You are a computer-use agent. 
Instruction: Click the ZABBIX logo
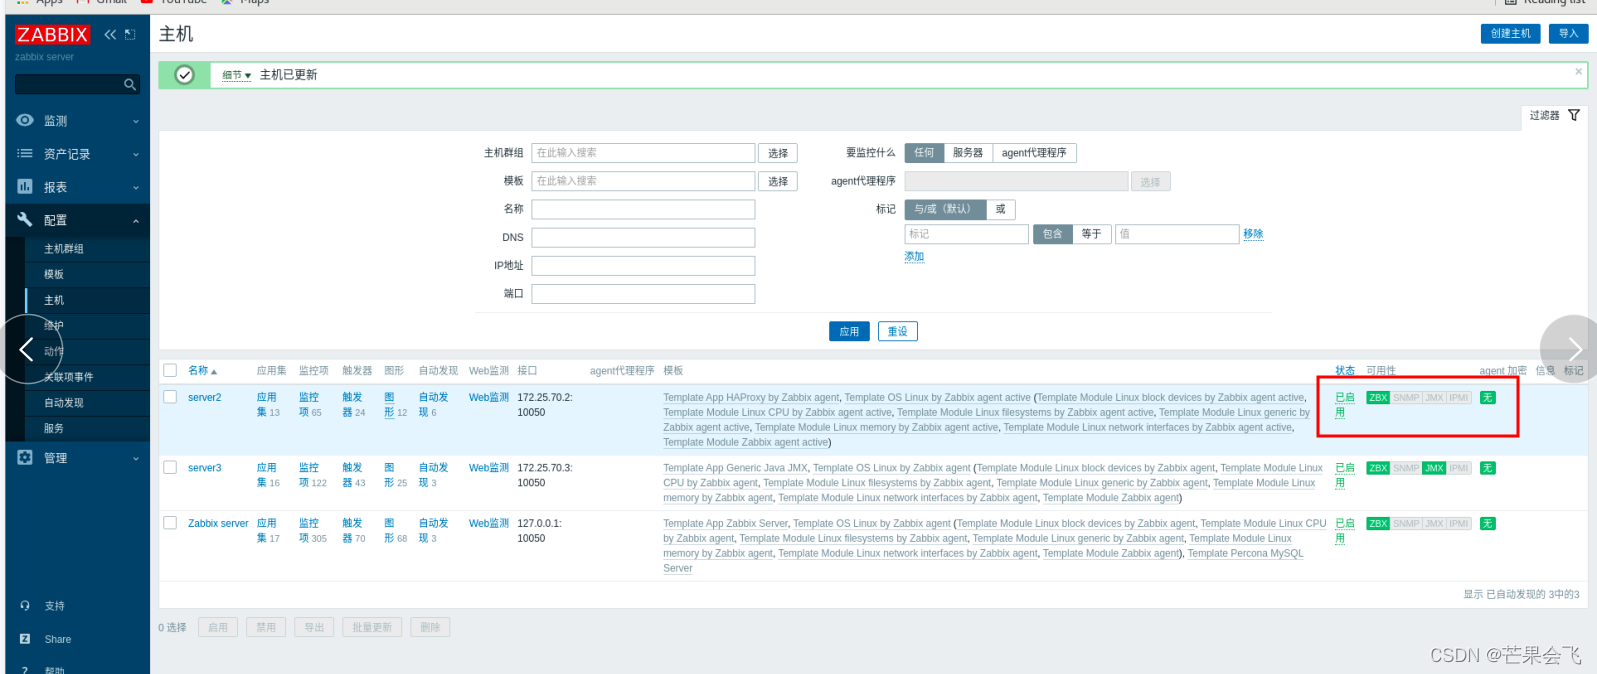[52, 34]
